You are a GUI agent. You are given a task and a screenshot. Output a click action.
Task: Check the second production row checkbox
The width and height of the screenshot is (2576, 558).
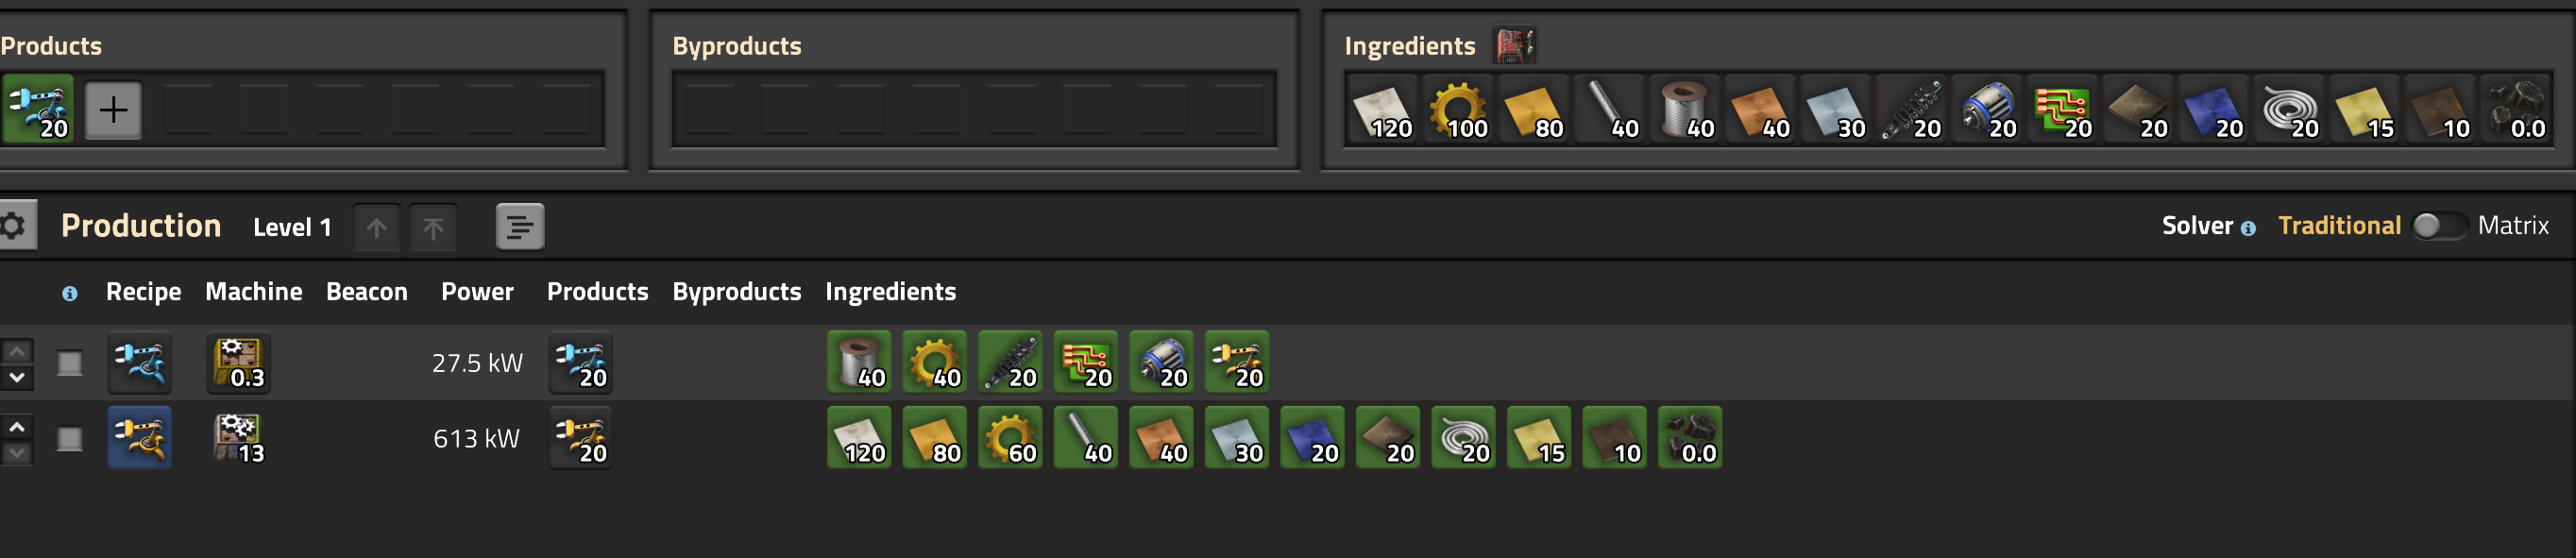pyautogui.click(x=69, y=439)
